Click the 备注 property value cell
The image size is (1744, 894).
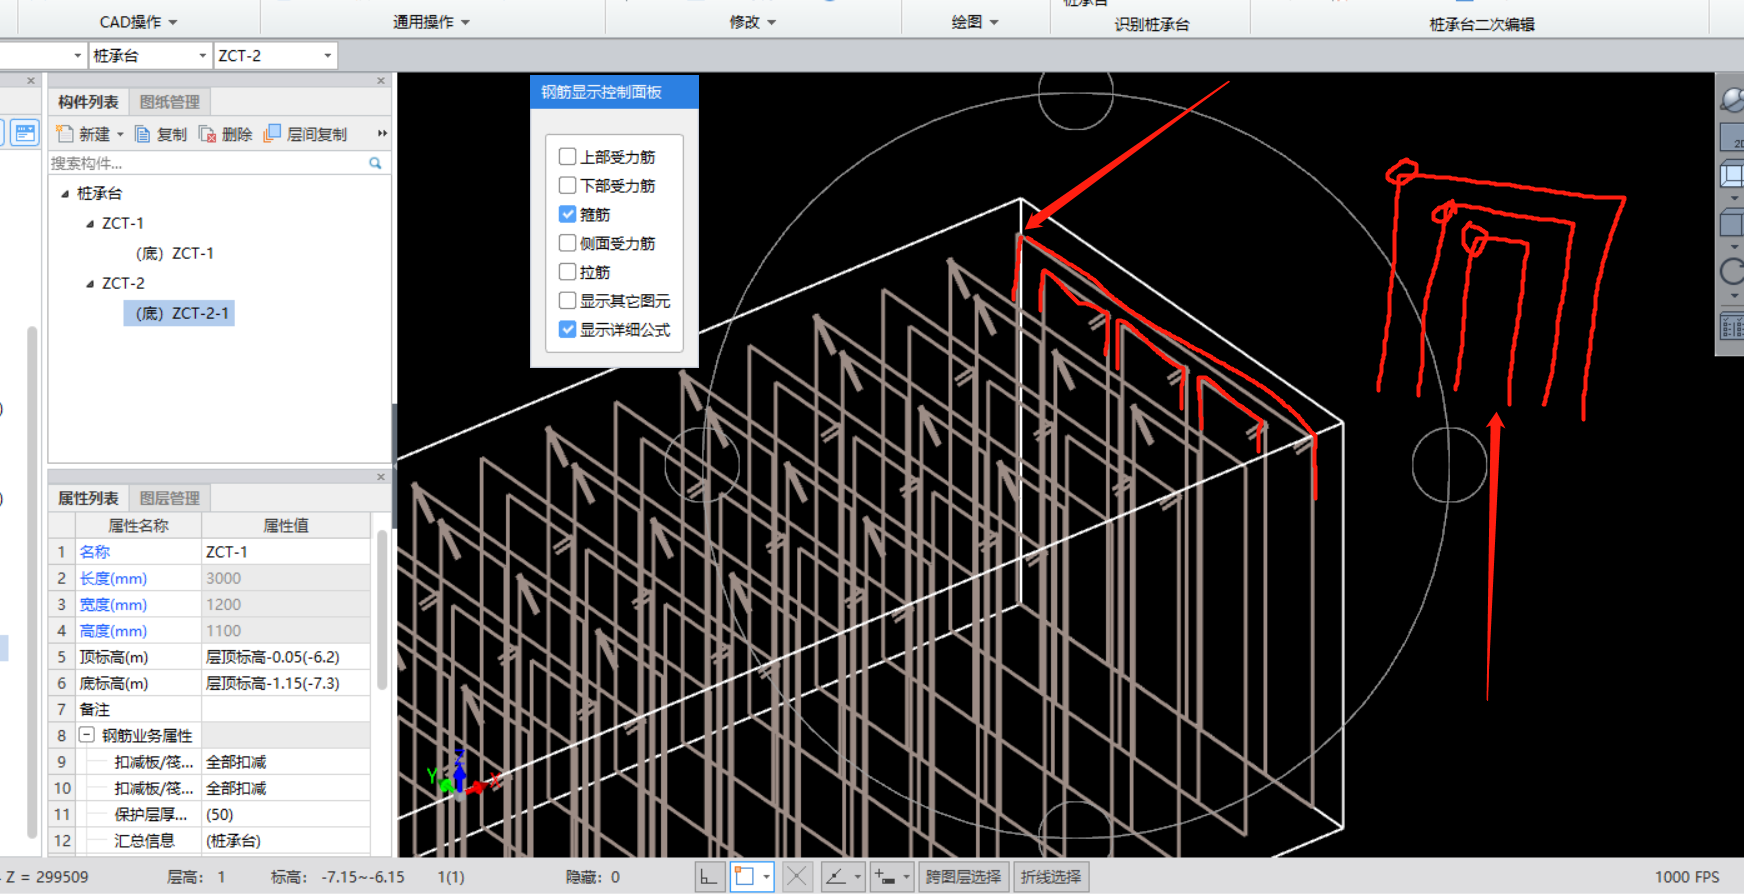pos(286,709)
